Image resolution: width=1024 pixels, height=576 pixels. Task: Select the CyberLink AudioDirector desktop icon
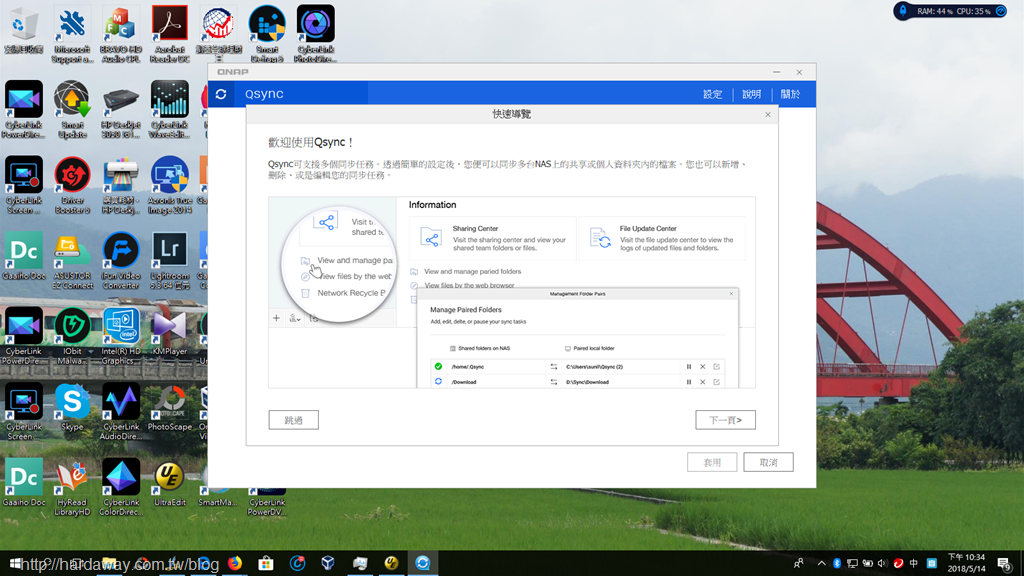tap(121, 411)
